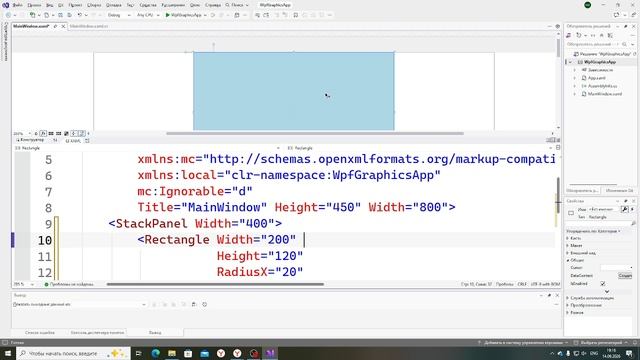Click Solution Explorer sync/refresh icon
640x360 pixels.
point(578,36)
